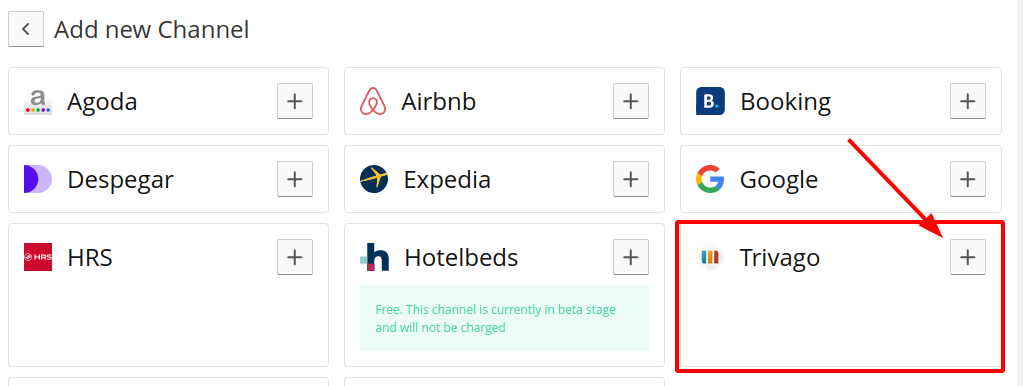Click the back arrow beside Add new Channel

coord(26,29)
